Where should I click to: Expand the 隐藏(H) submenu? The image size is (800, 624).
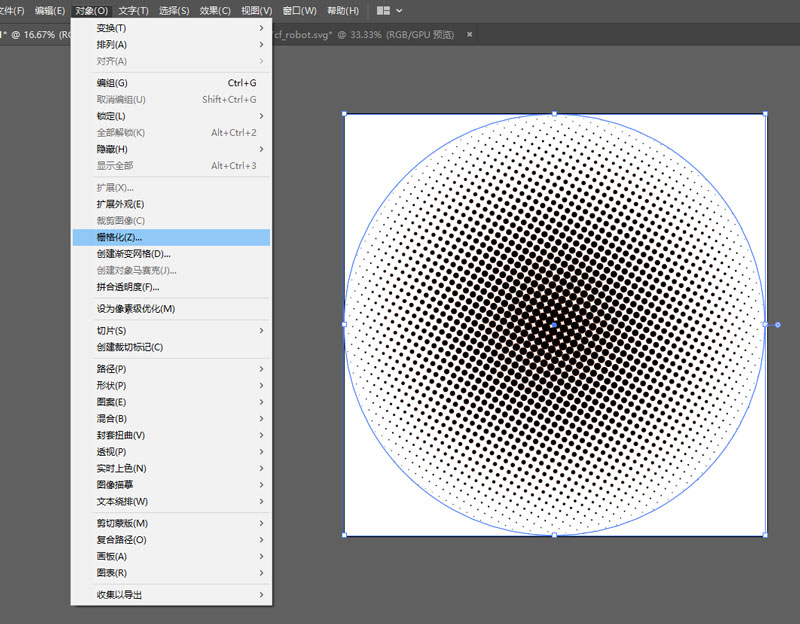pos(171,149)
